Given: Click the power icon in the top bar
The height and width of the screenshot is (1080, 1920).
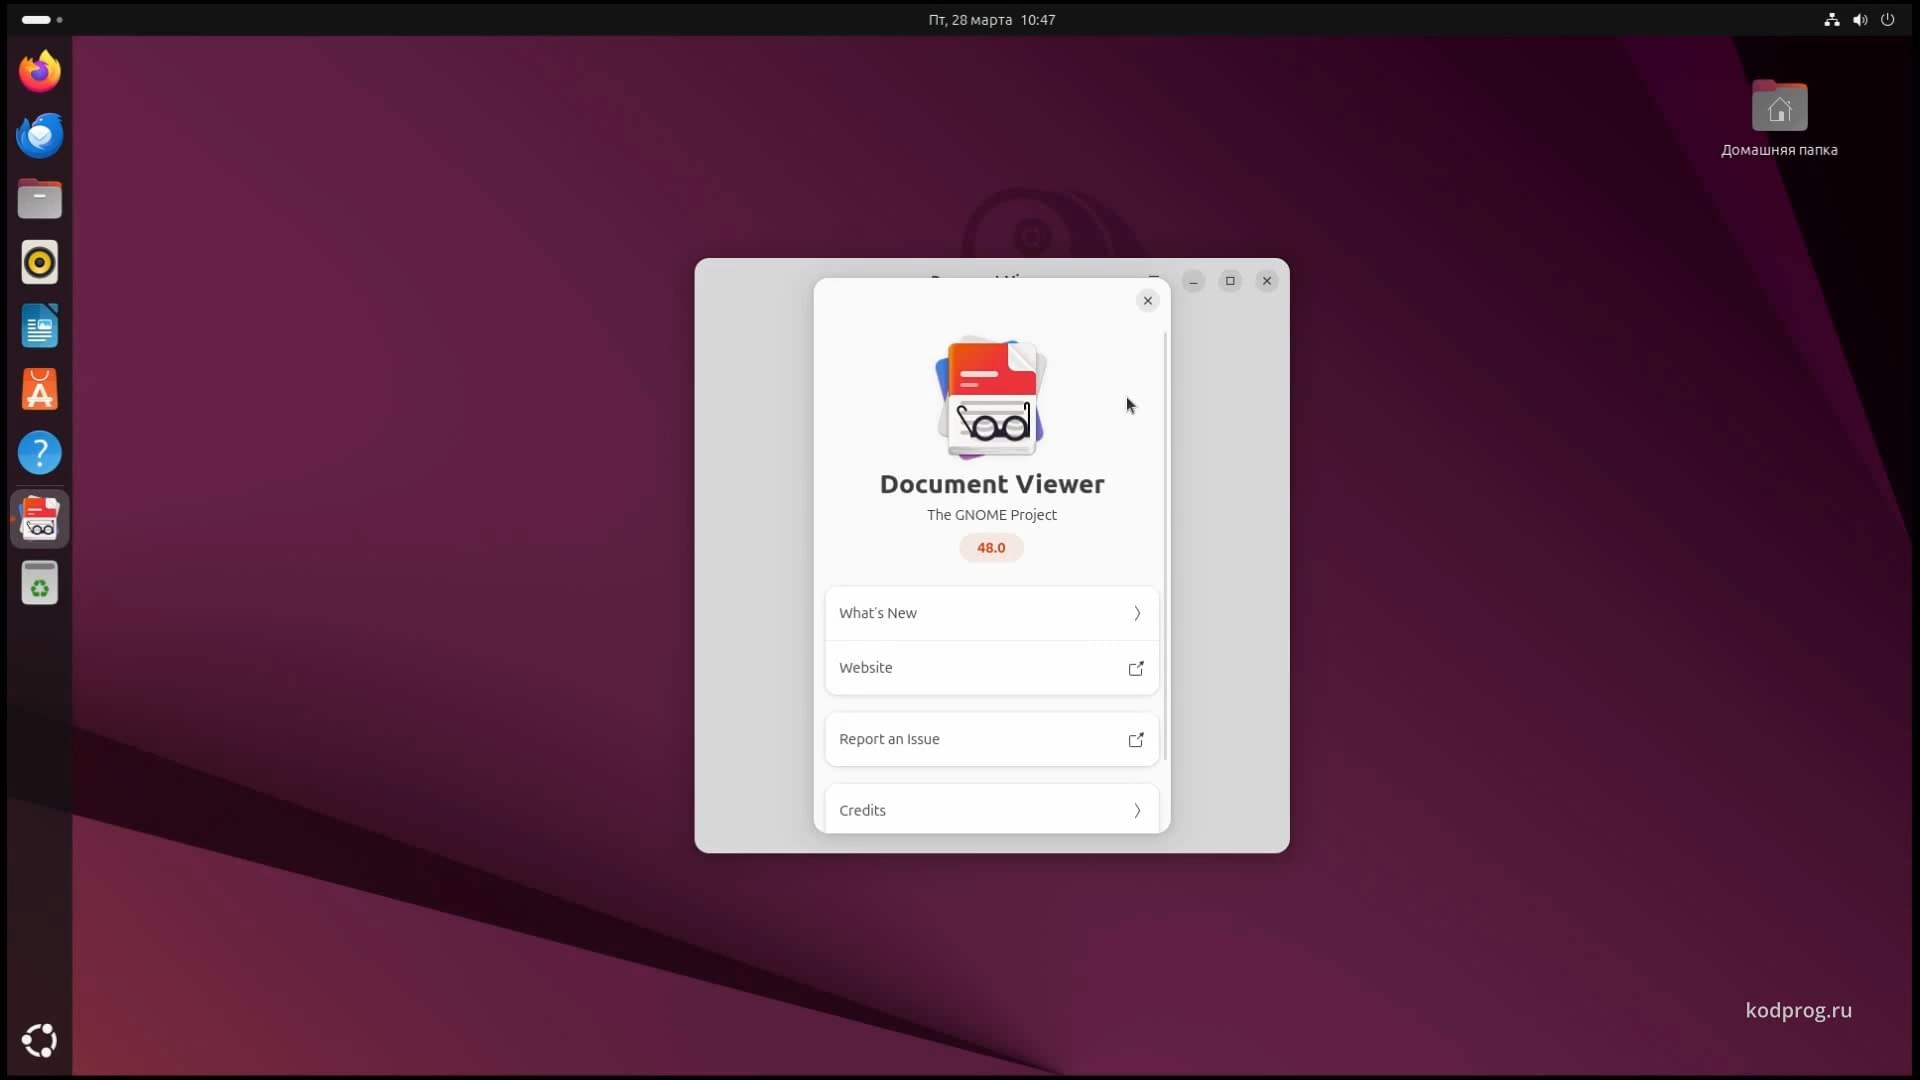Looking at the screenshot, I should pos(1887,19).
